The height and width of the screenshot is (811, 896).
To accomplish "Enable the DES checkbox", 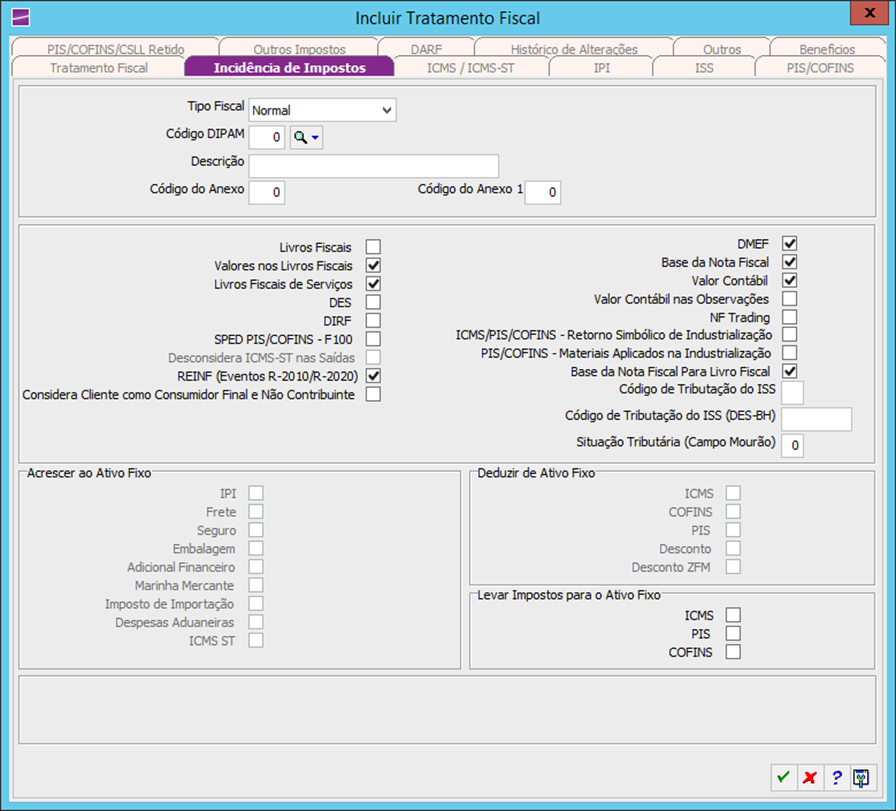I will [x=373, y=302].
